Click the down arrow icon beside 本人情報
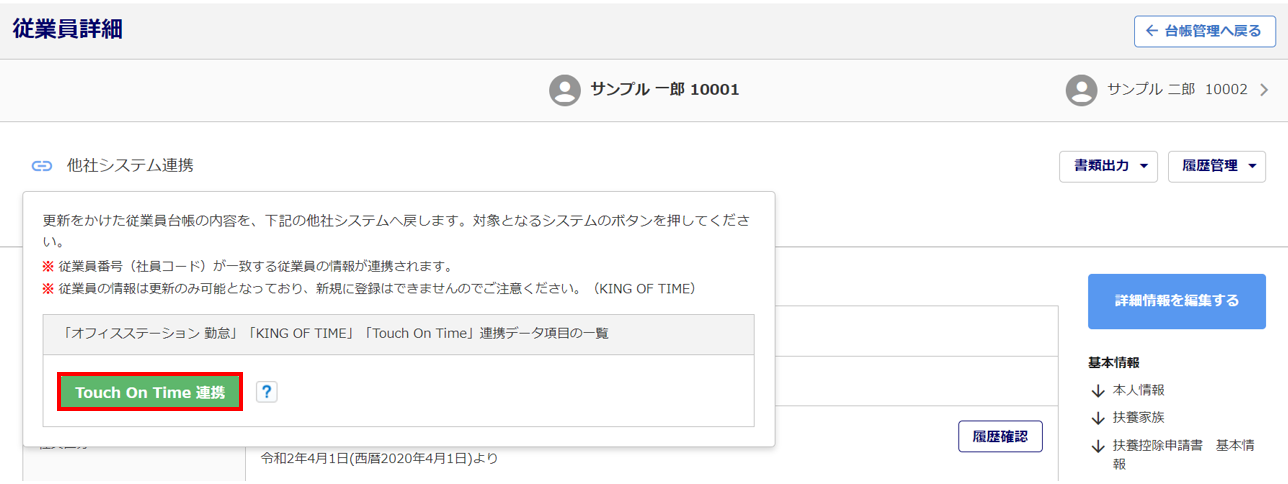The height and width of the screenshot is (484, 1288). (x=1098, y=391)
